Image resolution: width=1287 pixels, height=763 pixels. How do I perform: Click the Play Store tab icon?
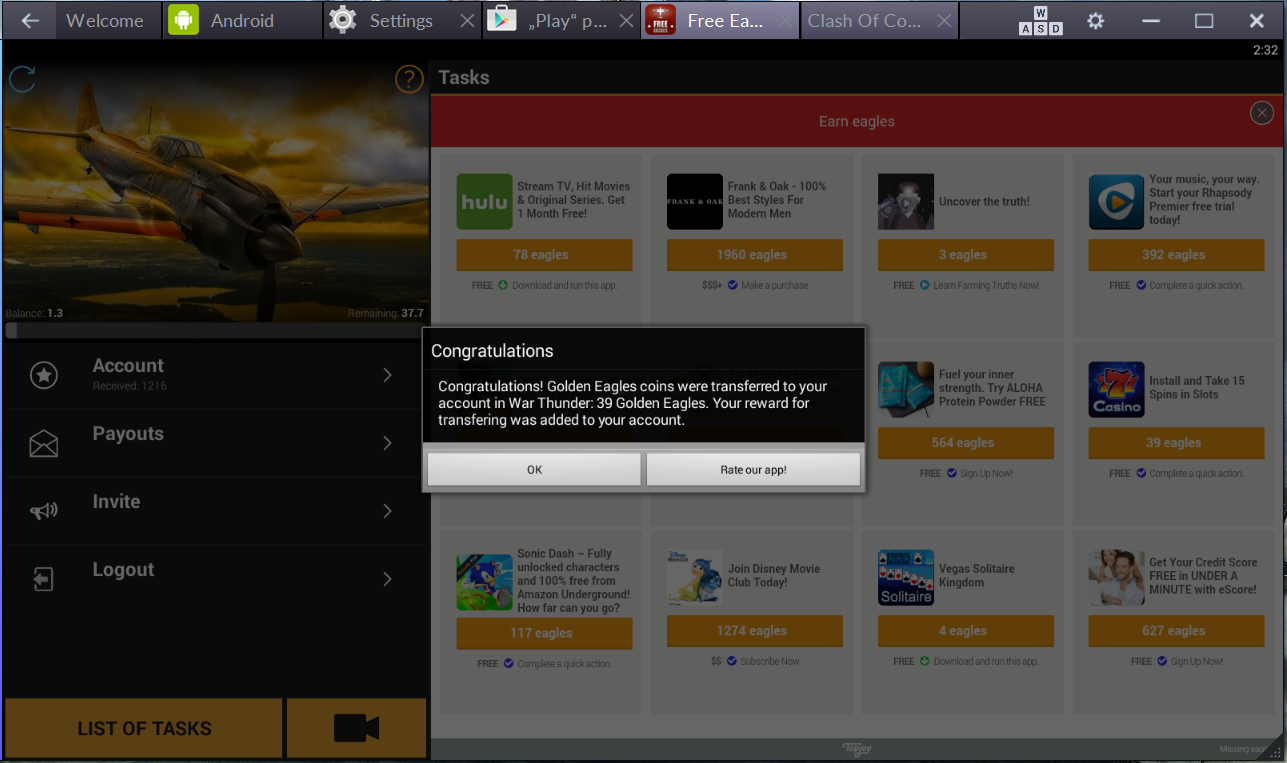point(500,21)
